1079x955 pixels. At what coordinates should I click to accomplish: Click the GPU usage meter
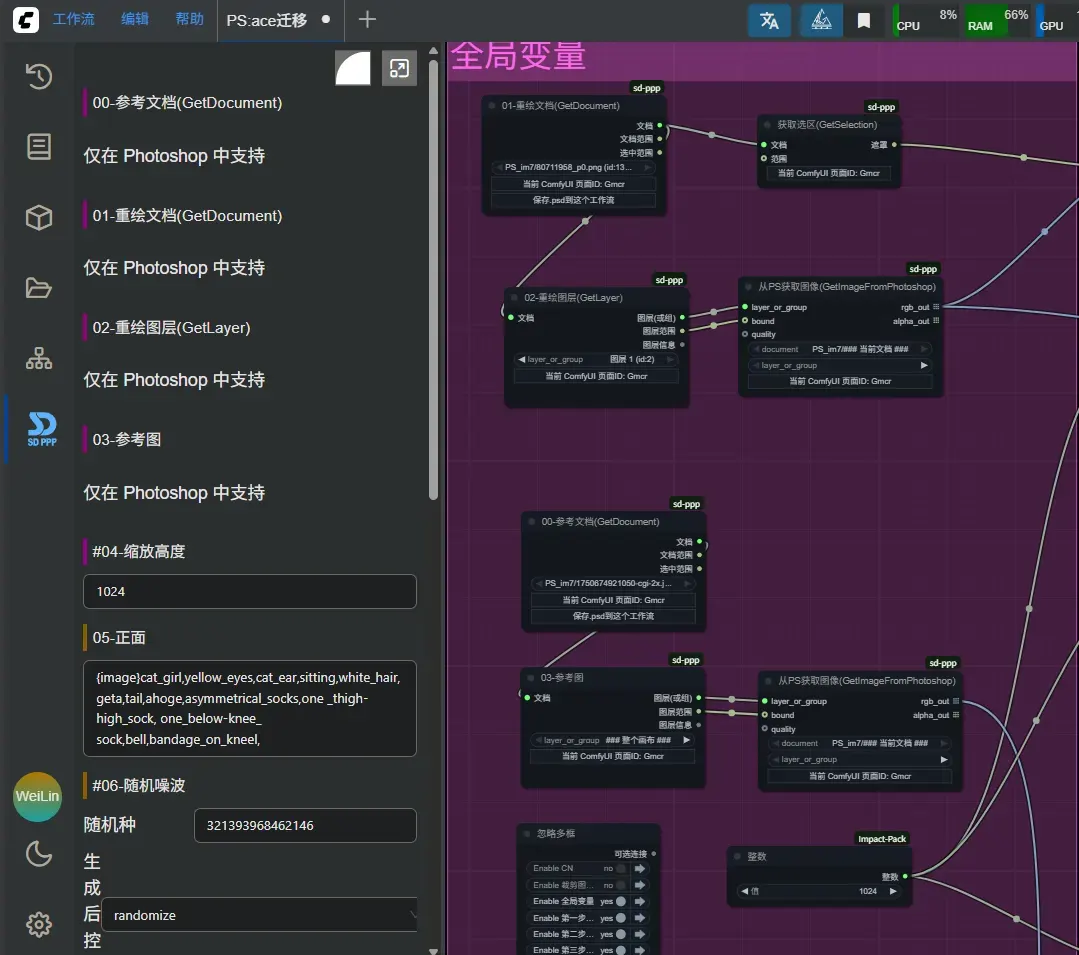click(1057, 20)
